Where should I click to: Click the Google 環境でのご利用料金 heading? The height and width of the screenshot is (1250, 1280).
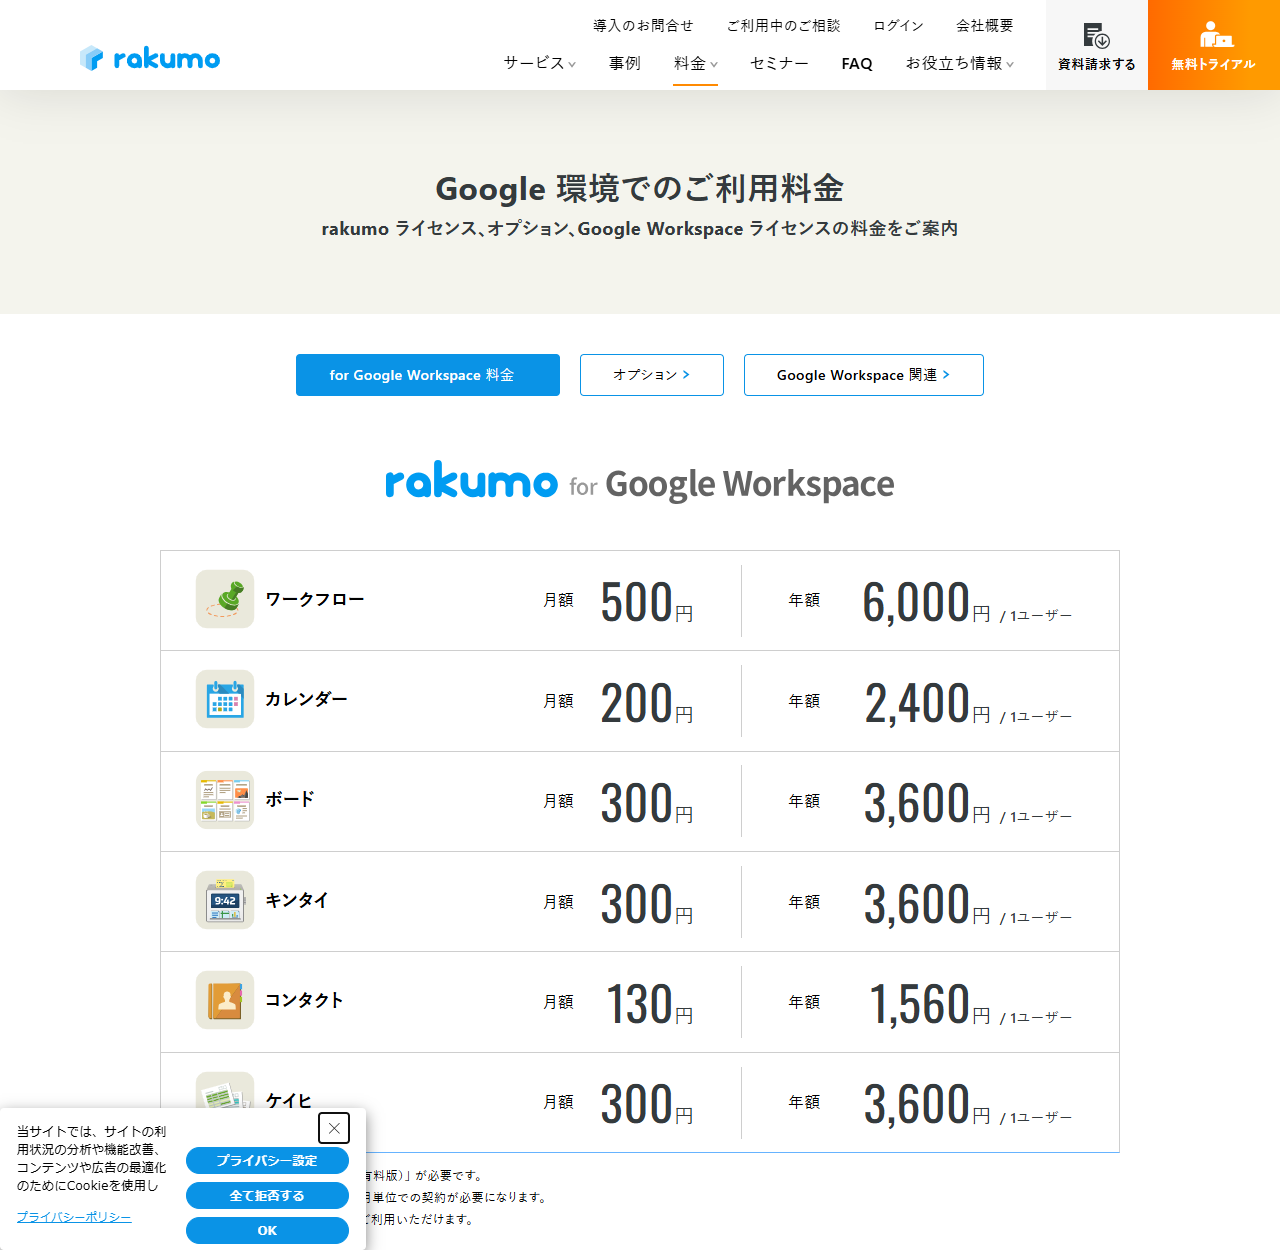coord(640,189)
